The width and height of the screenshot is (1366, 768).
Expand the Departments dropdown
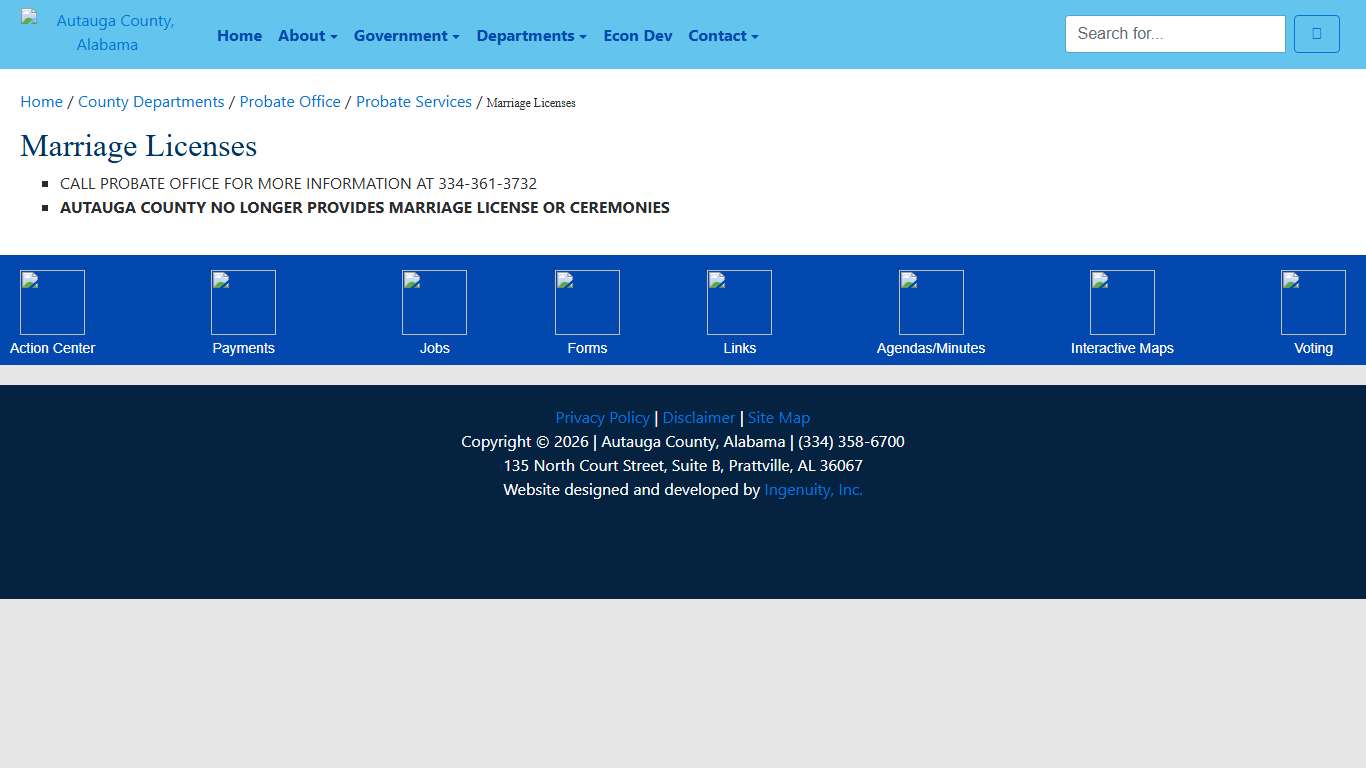pos(531,36)
